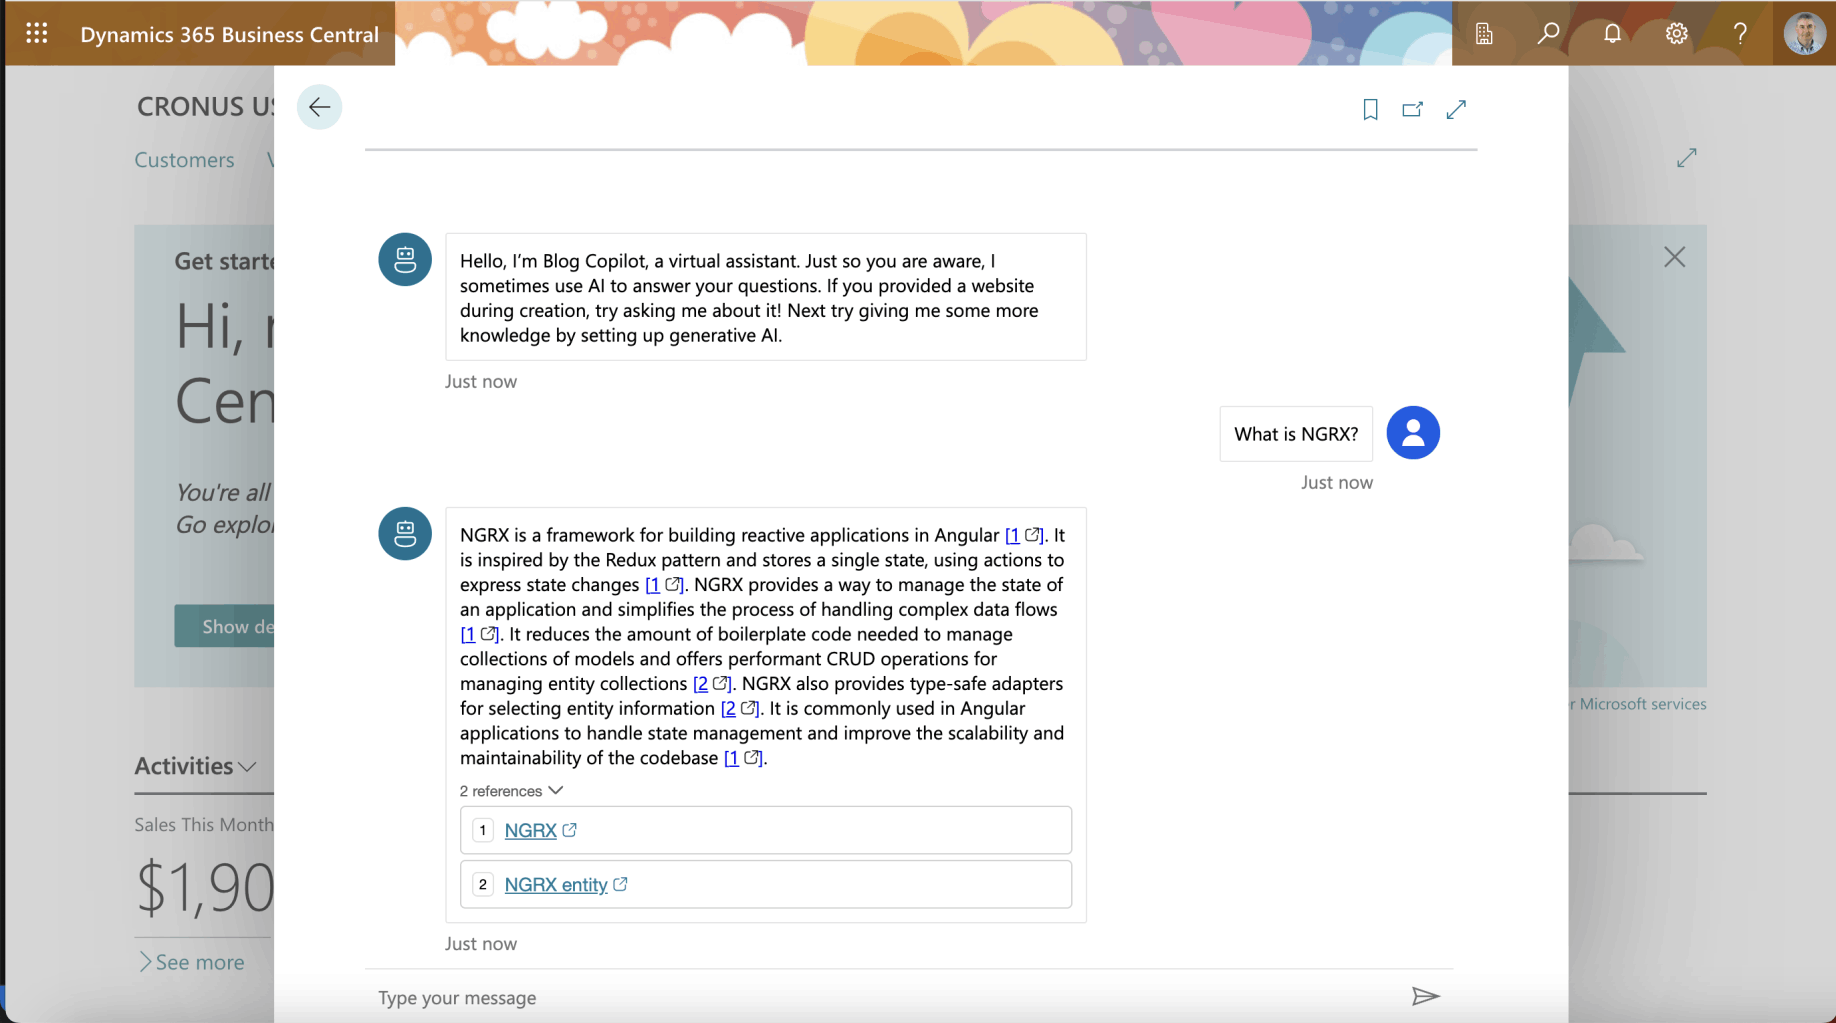This screenshot has height=1023, width=1836.
Task: Follow citation 1 after 'applications in Angular'
Action: coord(1024,535)
